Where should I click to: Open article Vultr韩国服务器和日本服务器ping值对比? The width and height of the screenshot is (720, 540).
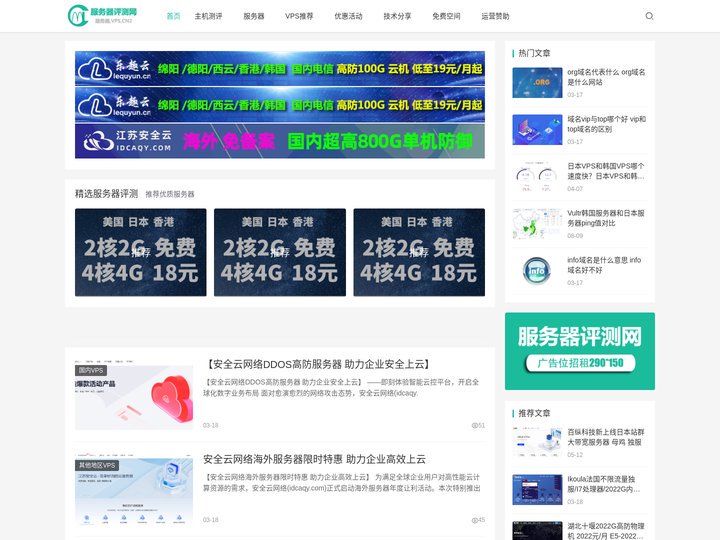click(606, 218)
